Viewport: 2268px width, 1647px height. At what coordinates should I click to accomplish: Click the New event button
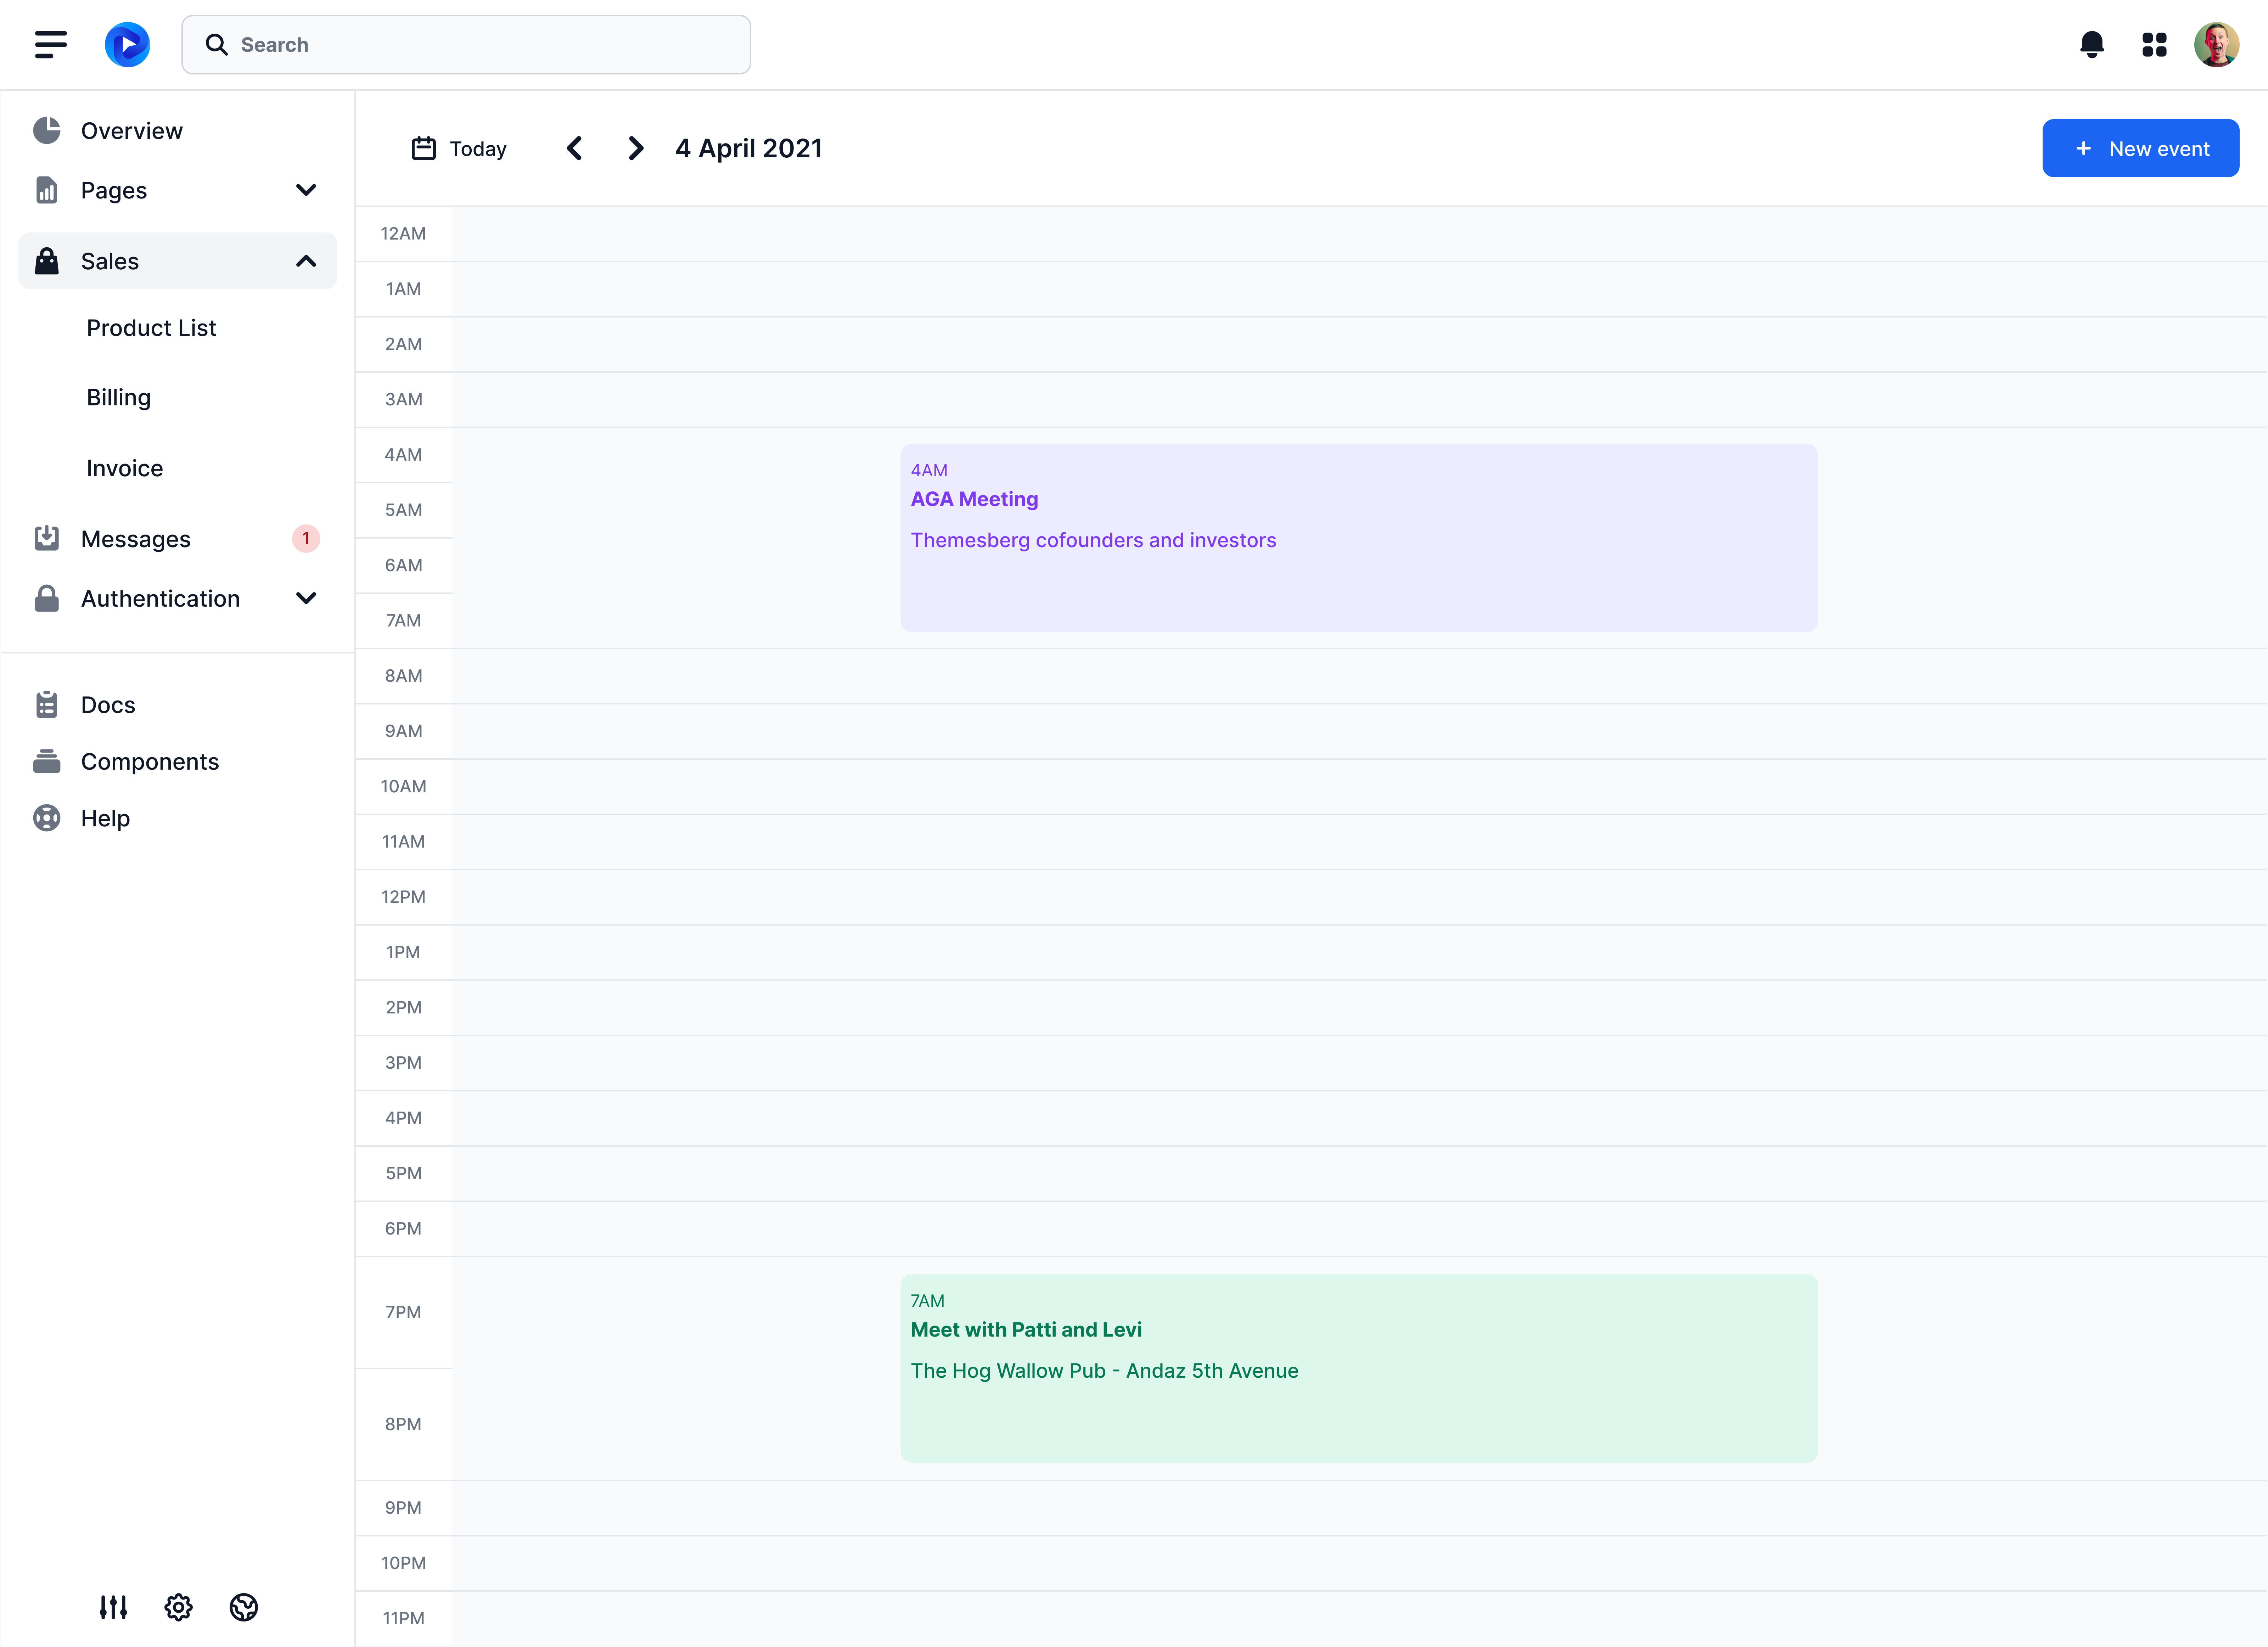(2140, 148)
